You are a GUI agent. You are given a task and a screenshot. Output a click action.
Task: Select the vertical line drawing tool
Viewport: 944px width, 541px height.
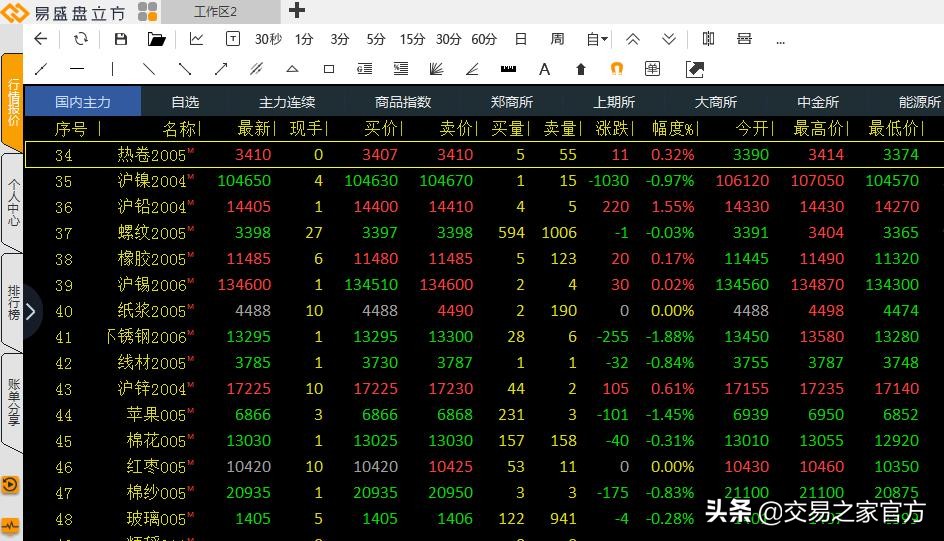113,69
